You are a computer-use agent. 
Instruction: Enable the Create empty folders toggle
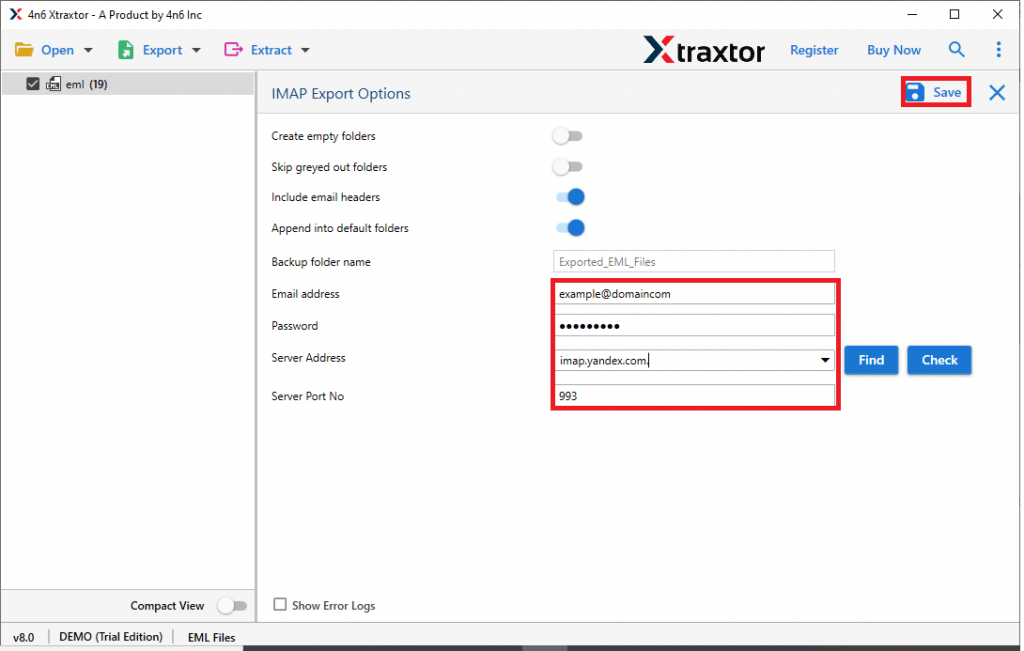[x=568, y=136]
